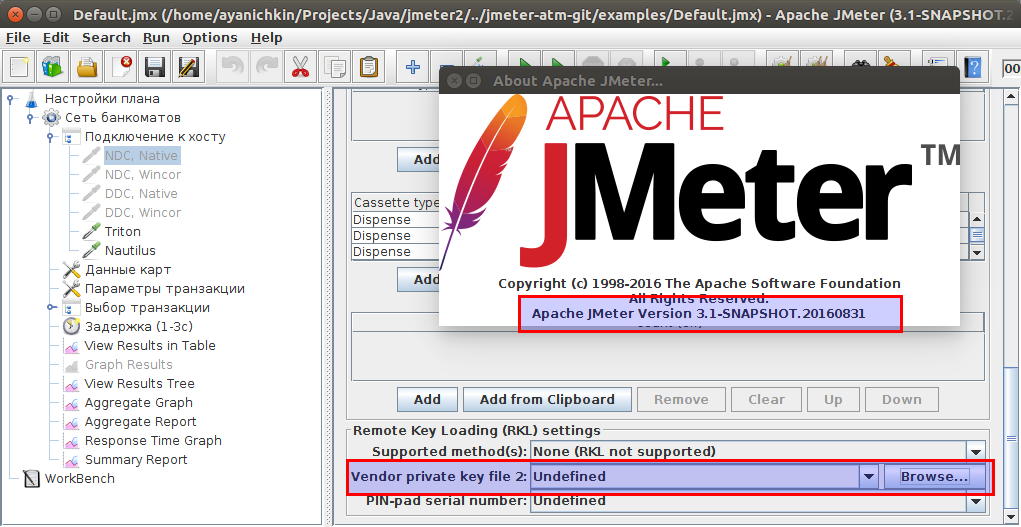Click the main panel scrollbar up arrow
The height and width of the screenshot is (527, 1021).
coord(1011,98)
